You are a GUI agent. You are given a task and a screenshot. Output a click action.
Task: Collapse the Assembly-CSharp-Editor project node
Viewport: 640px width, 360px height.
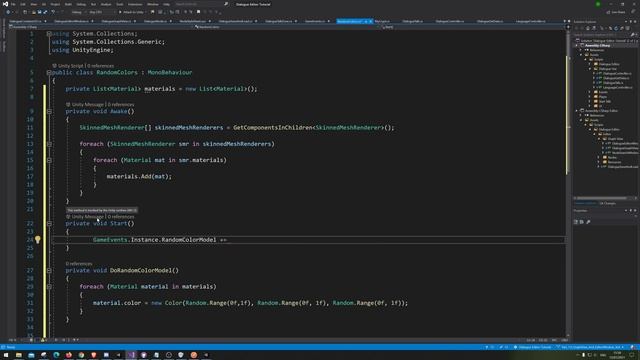coord(577,111)
